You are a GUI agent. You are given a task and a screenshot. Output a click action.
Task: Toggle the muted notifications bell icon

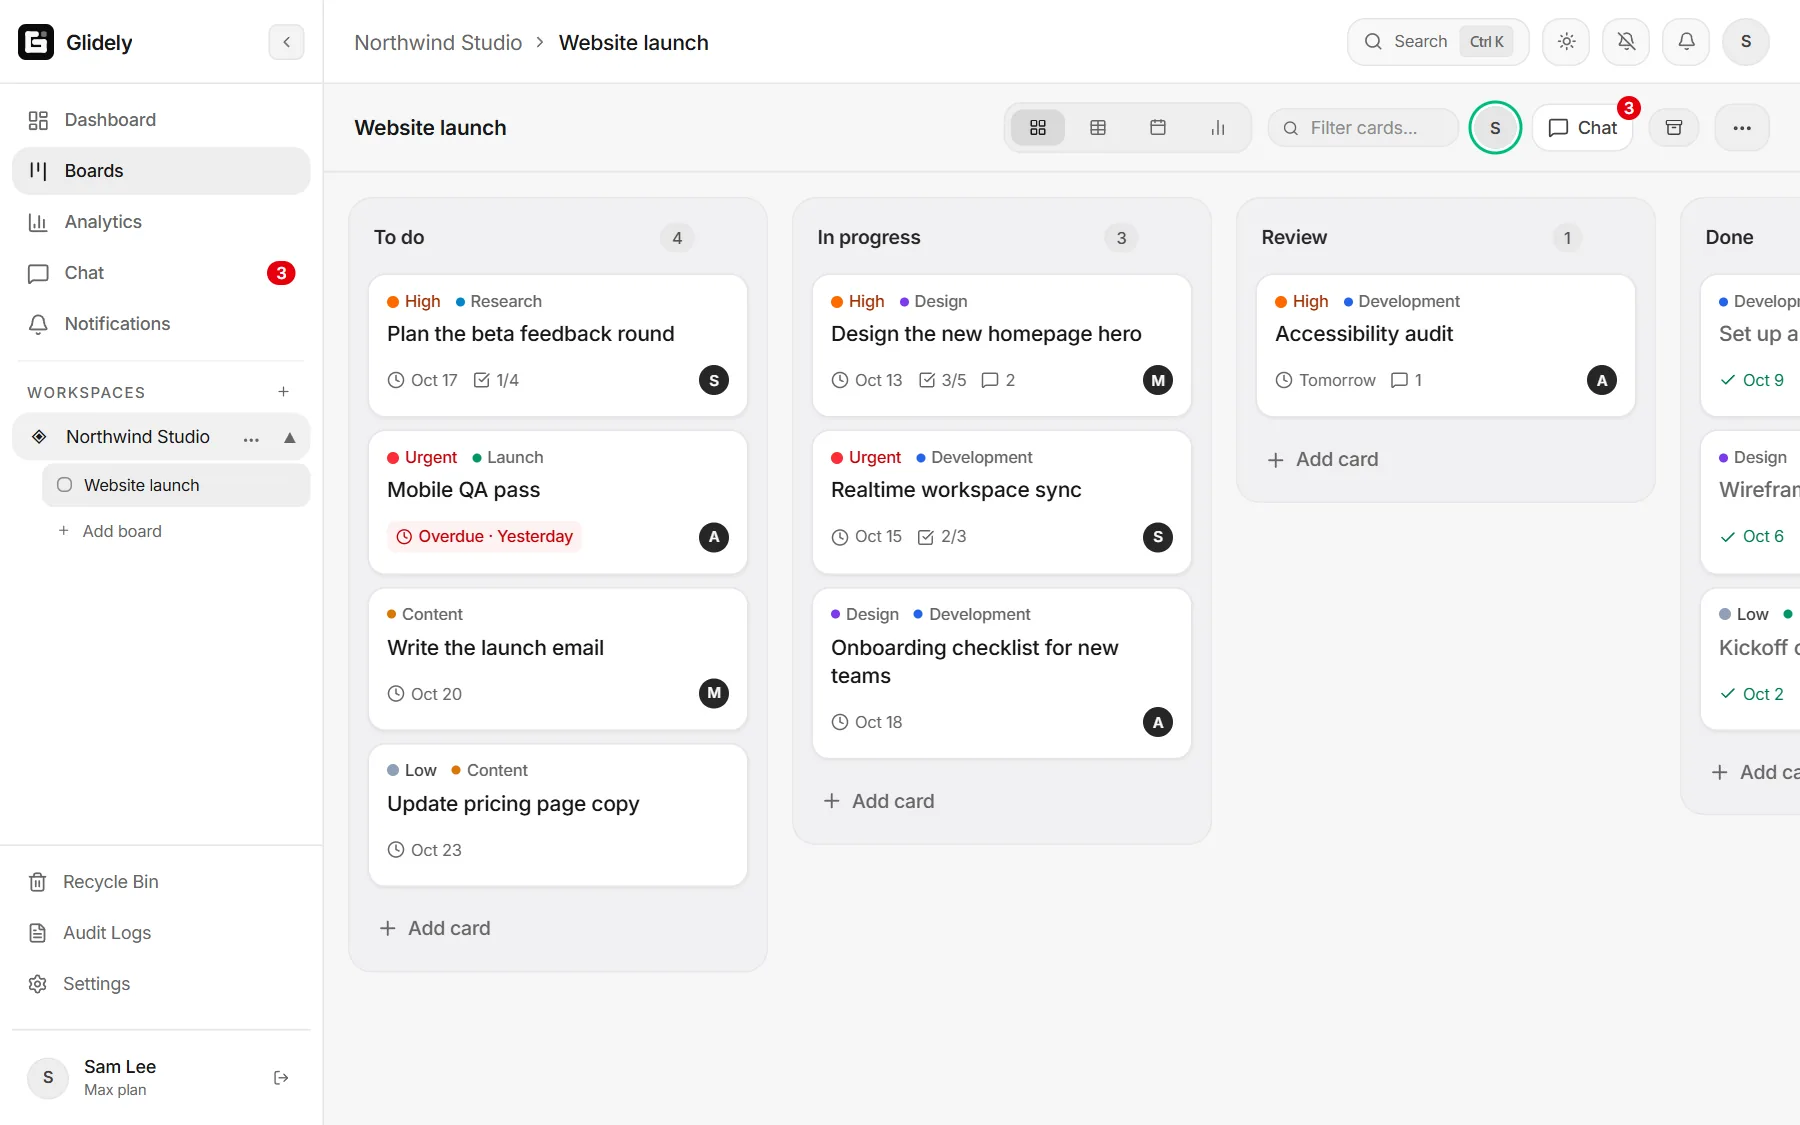[1626, 42]
